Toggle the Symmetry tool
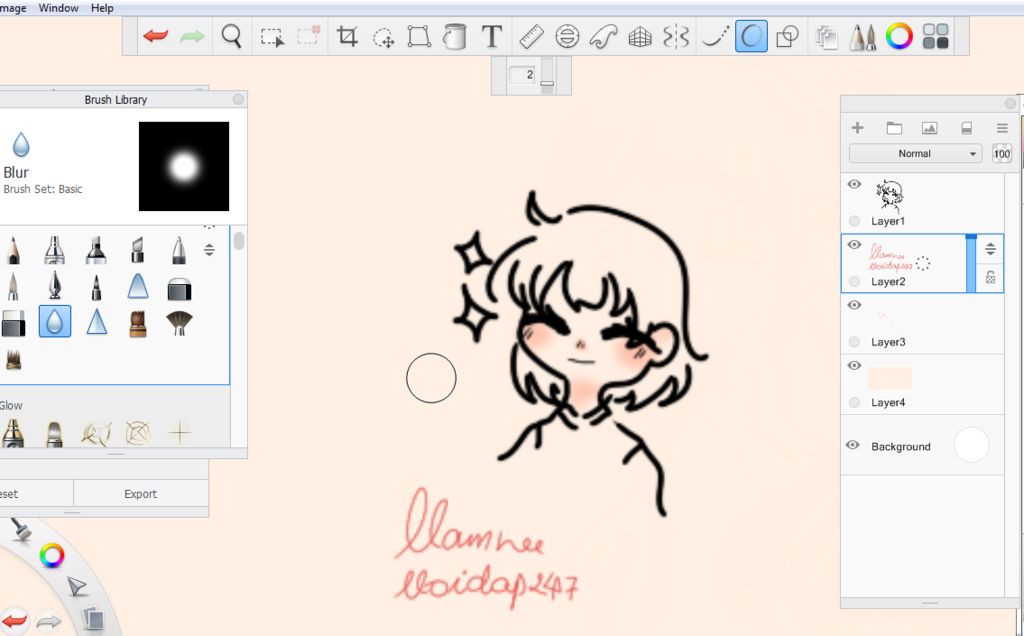The image size is (1024, 636). click(676, 37)
